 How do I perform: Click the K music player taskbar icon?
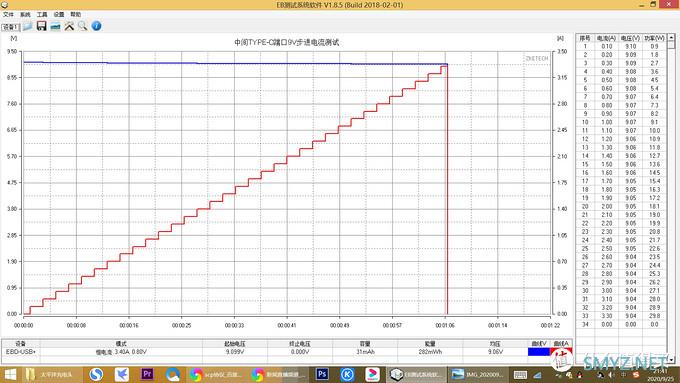(347, 374)
